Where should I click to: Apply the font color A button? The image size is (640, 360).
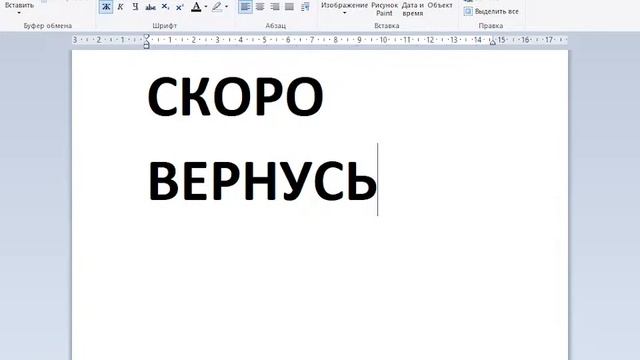[x=196, y=7]
